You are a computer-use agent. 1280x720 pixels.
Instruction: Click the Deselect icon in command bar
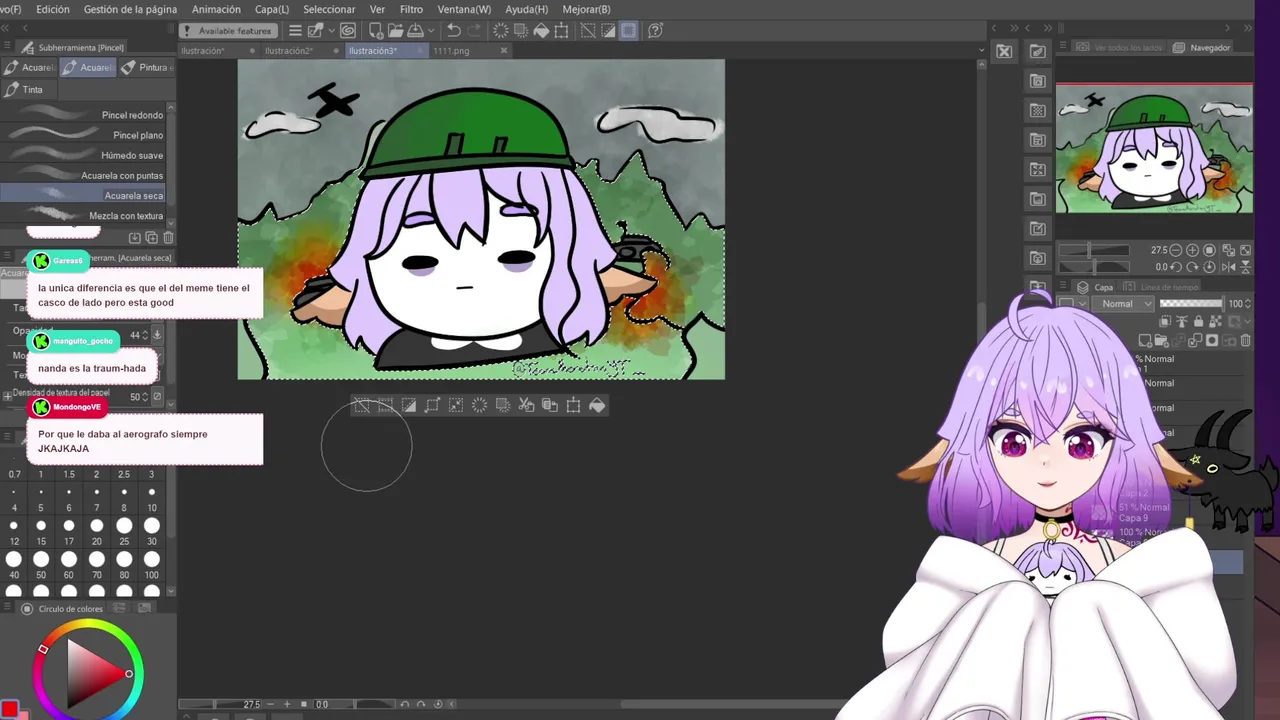pyautogui.click(x=588, y=31)
